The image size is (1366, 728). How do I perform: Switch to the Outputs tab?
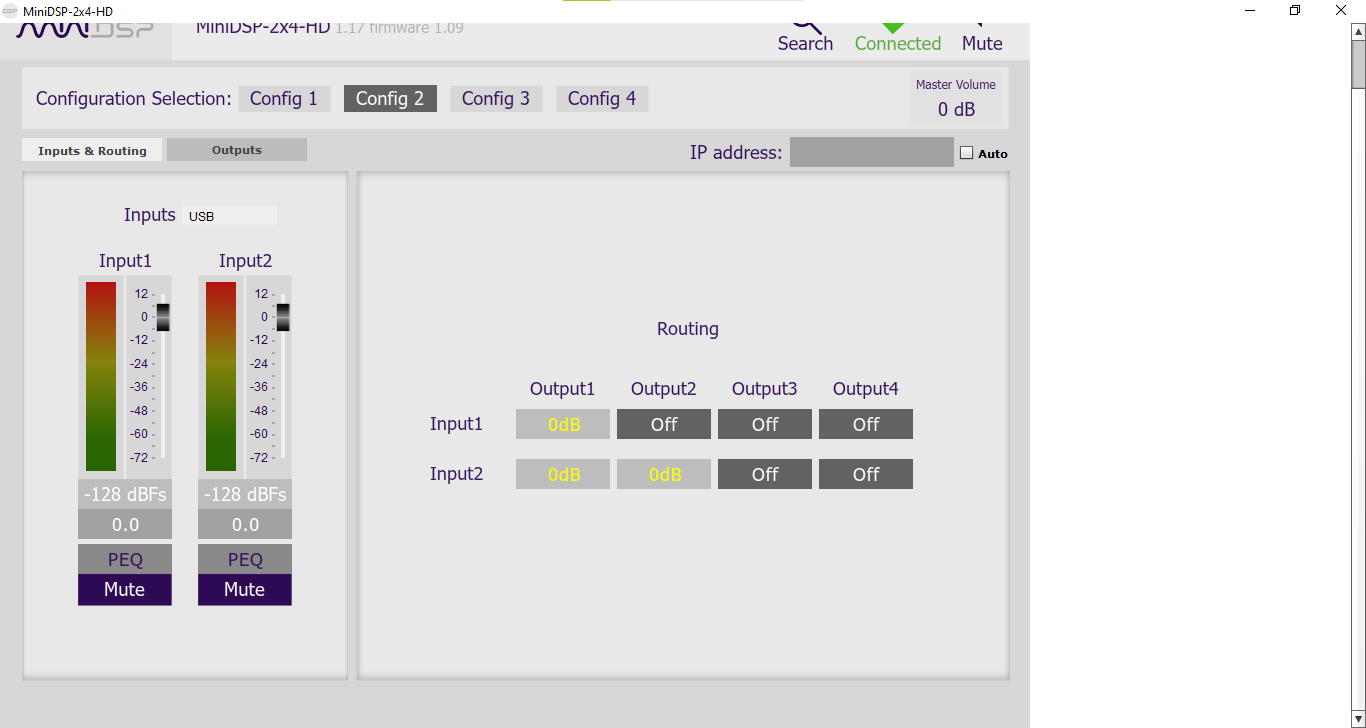(x=237, y=150)
